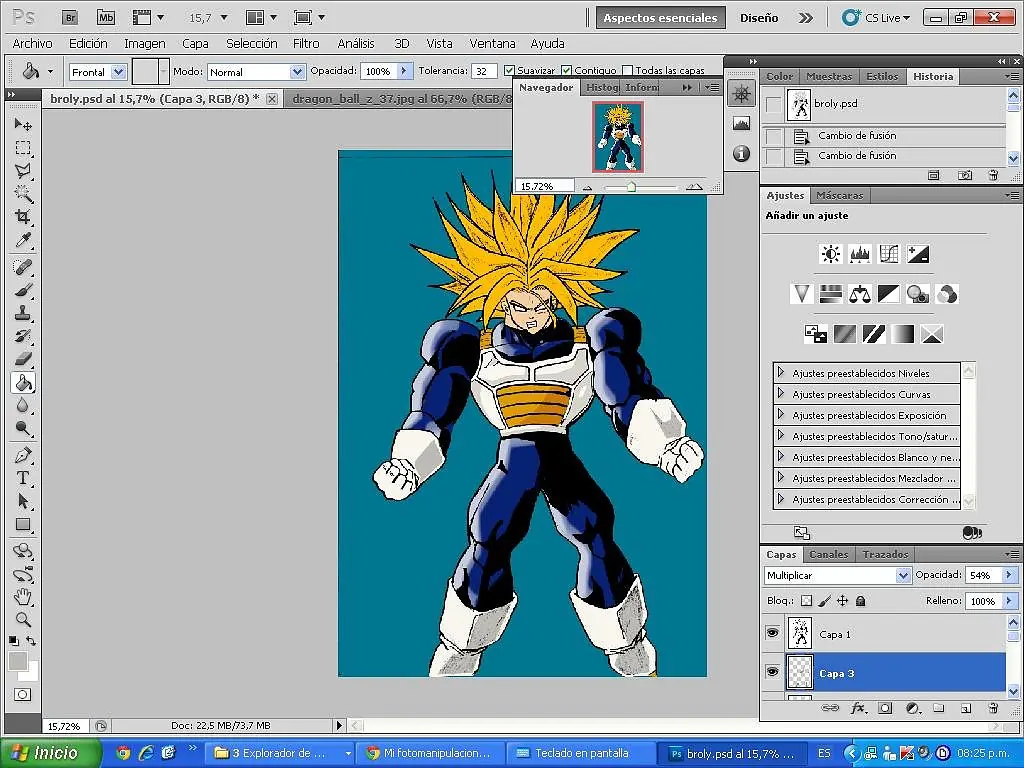Viewport: 1024px width, 768px height.
Task: Select the Paint Bucket tool
Action: point(23,383)
